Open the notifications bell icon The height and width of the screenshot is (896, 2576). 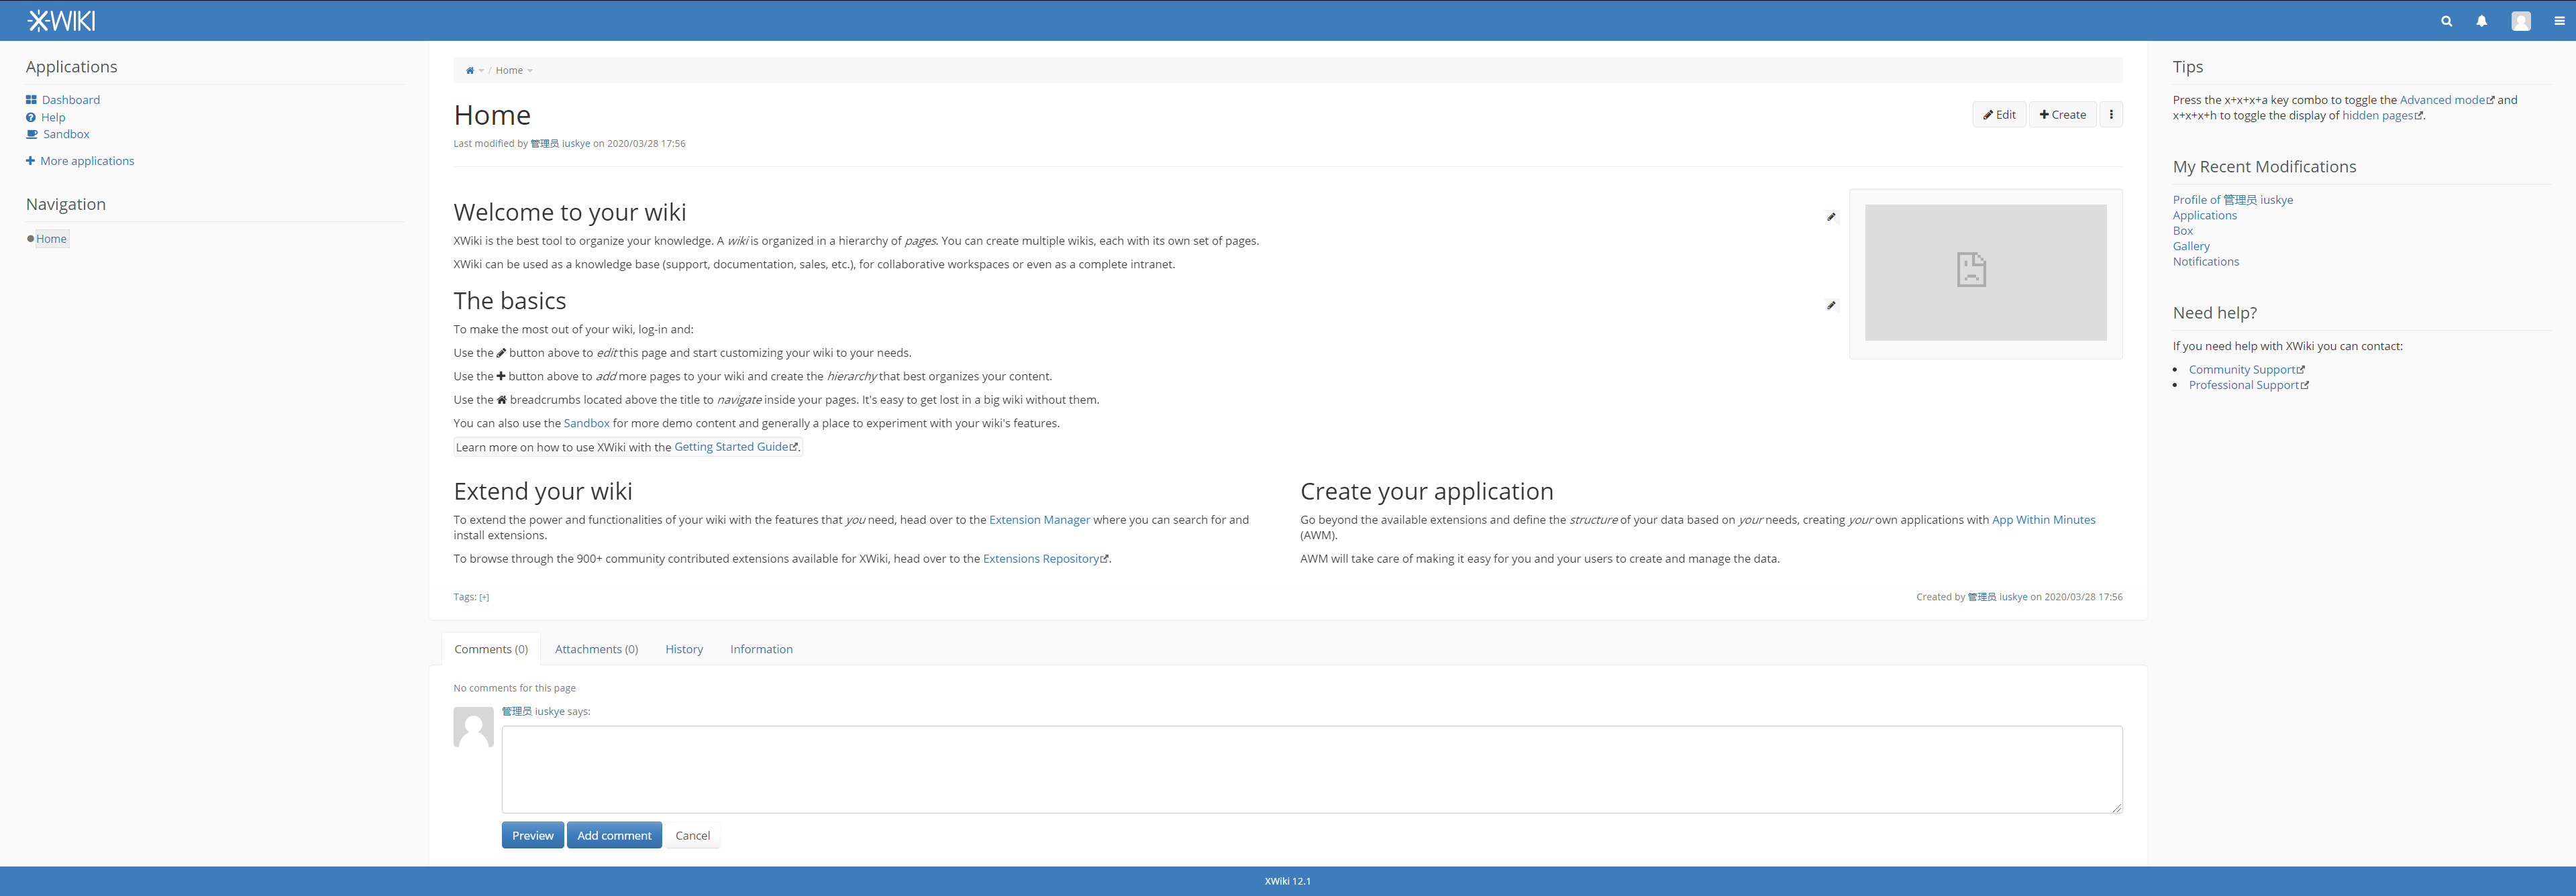click(2481, 21)
